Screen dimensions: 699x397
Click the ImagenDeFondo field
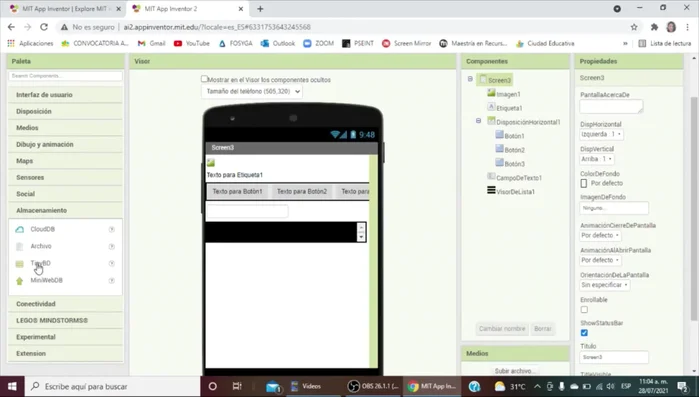coord(614,208)
